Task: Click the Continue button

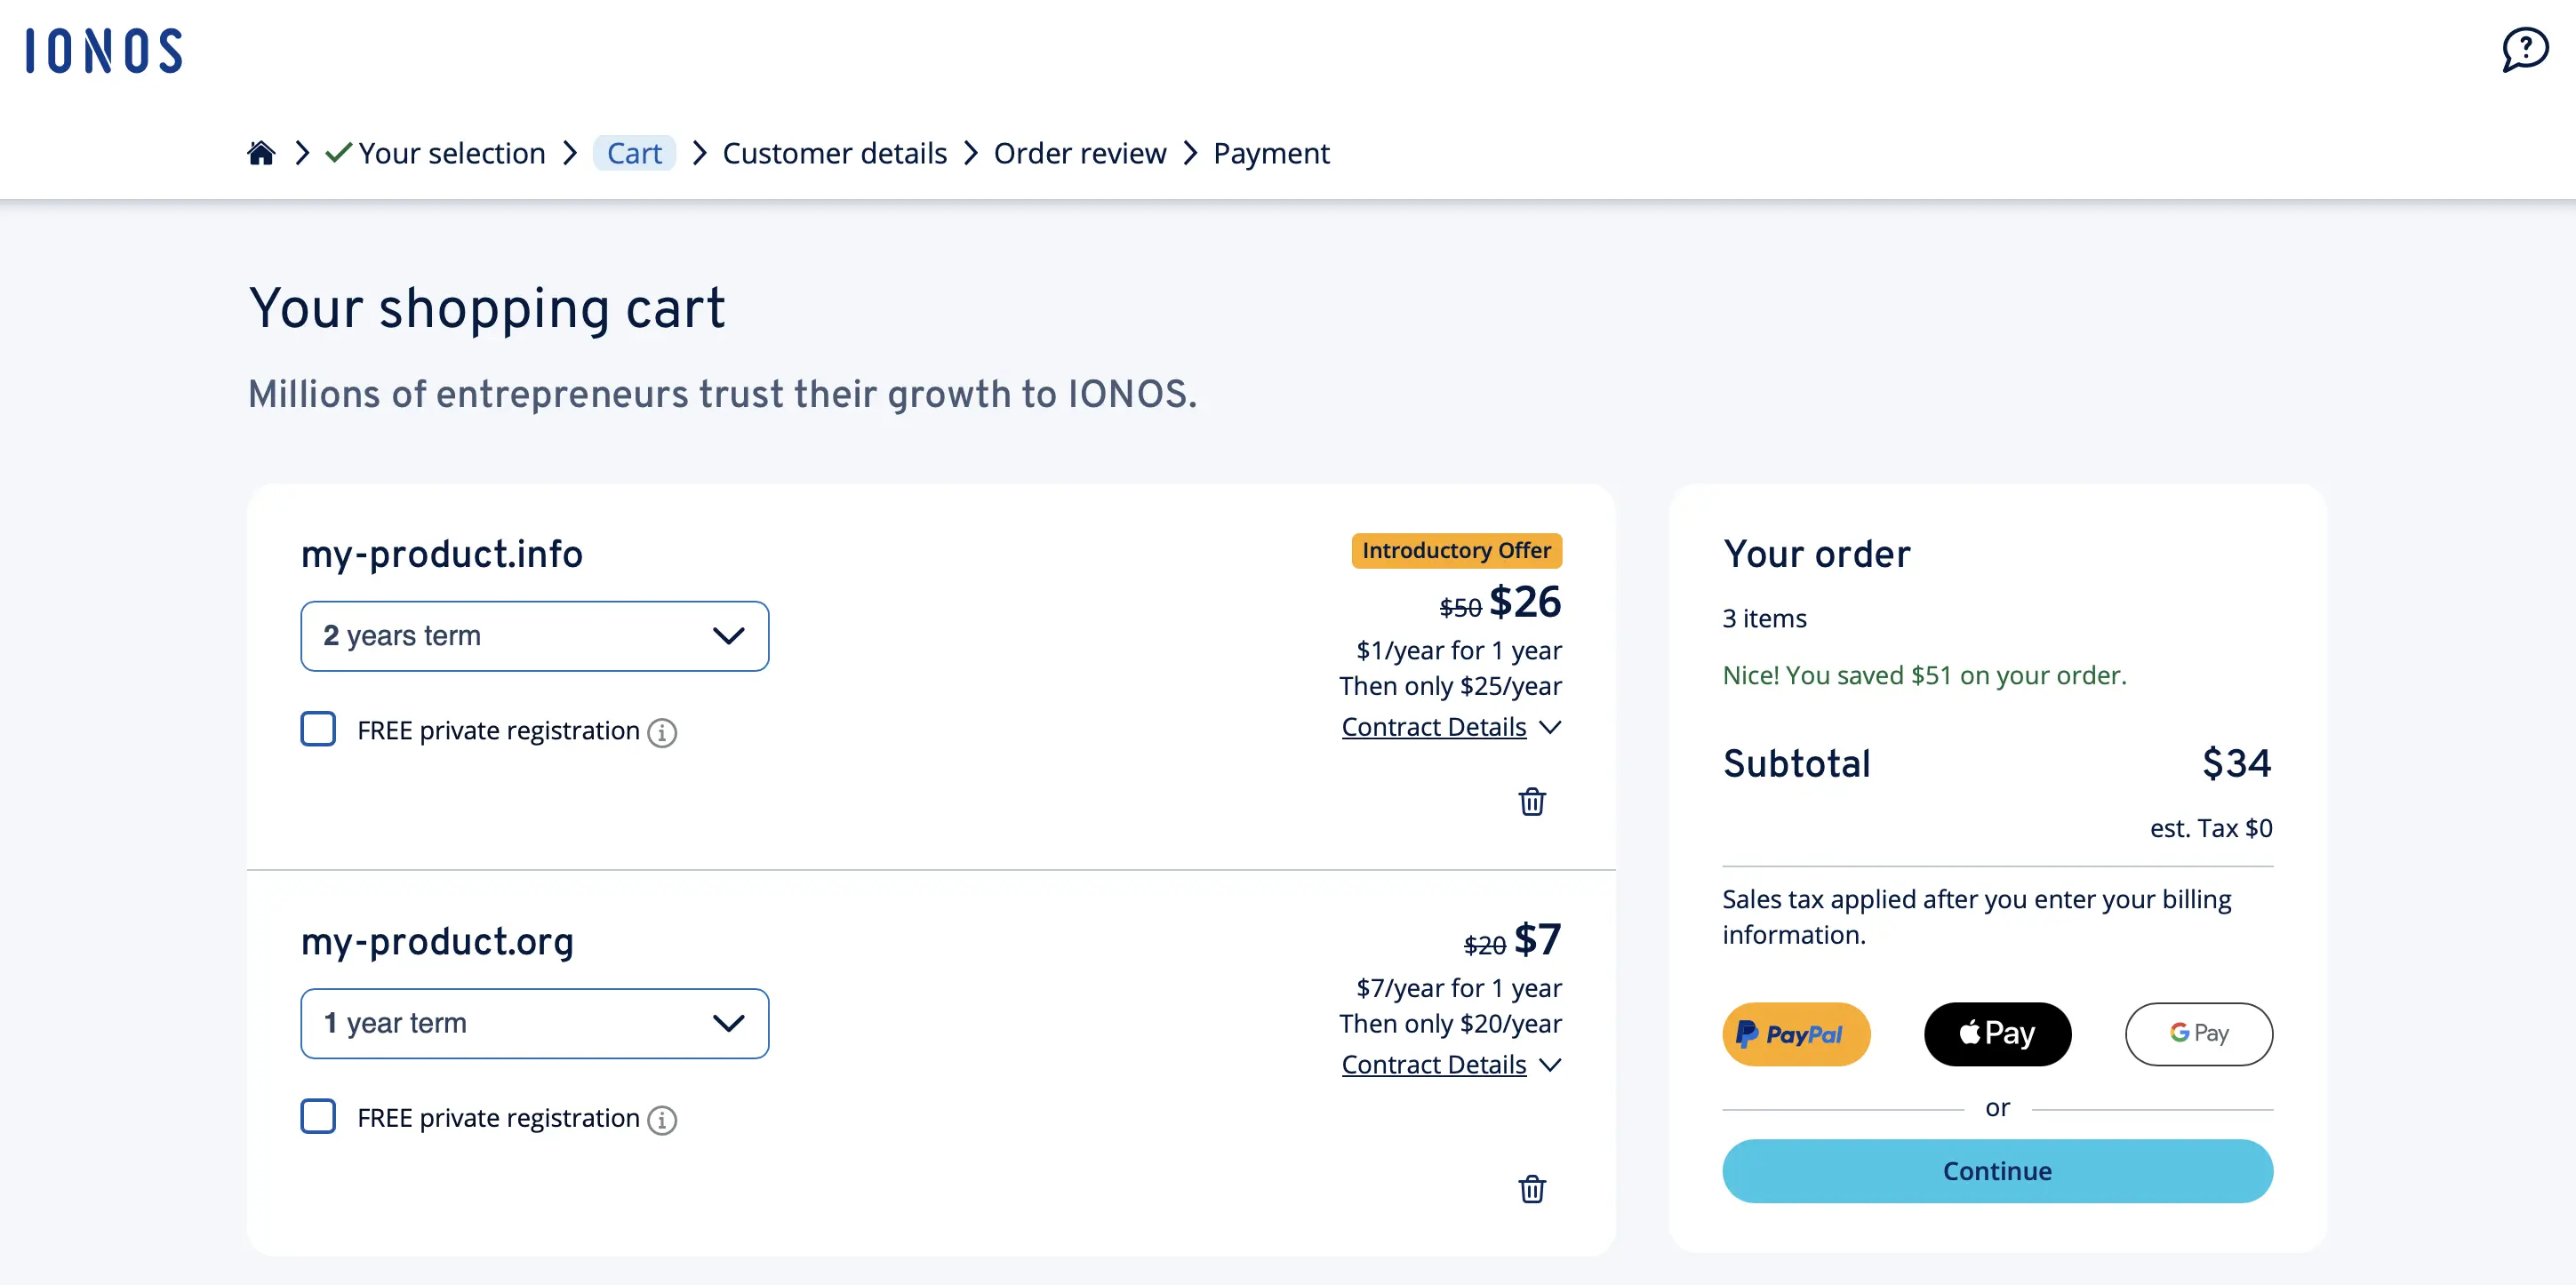Action: (1996, 1171)
